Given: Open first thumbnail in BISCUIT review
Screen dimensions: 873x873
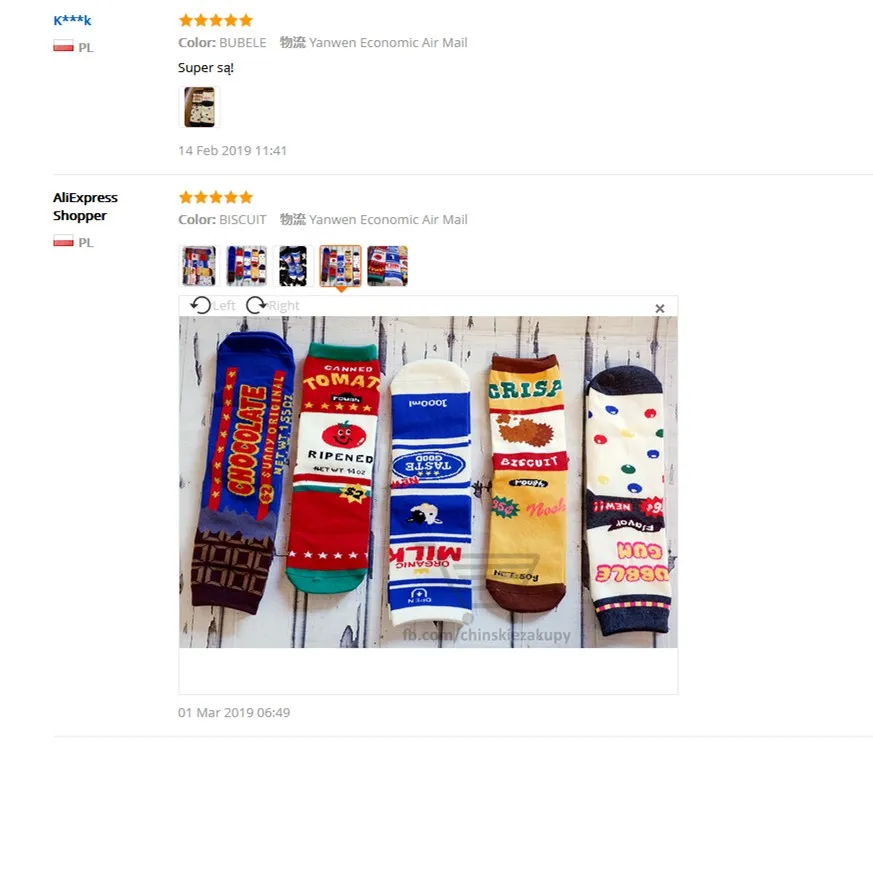Looking at the screenshot, I should [199, 266].
